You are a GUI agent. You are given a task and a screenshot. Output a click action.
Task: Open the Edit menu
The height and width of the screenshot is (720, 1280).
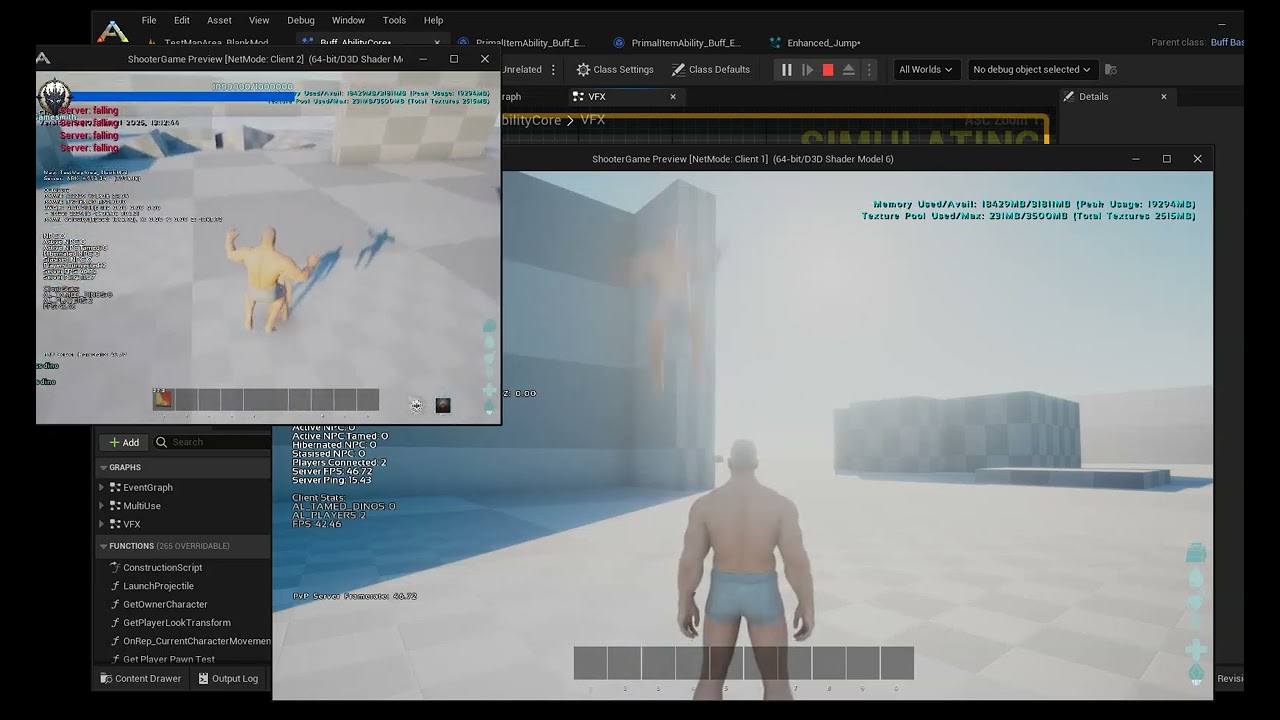click(182, 20)
